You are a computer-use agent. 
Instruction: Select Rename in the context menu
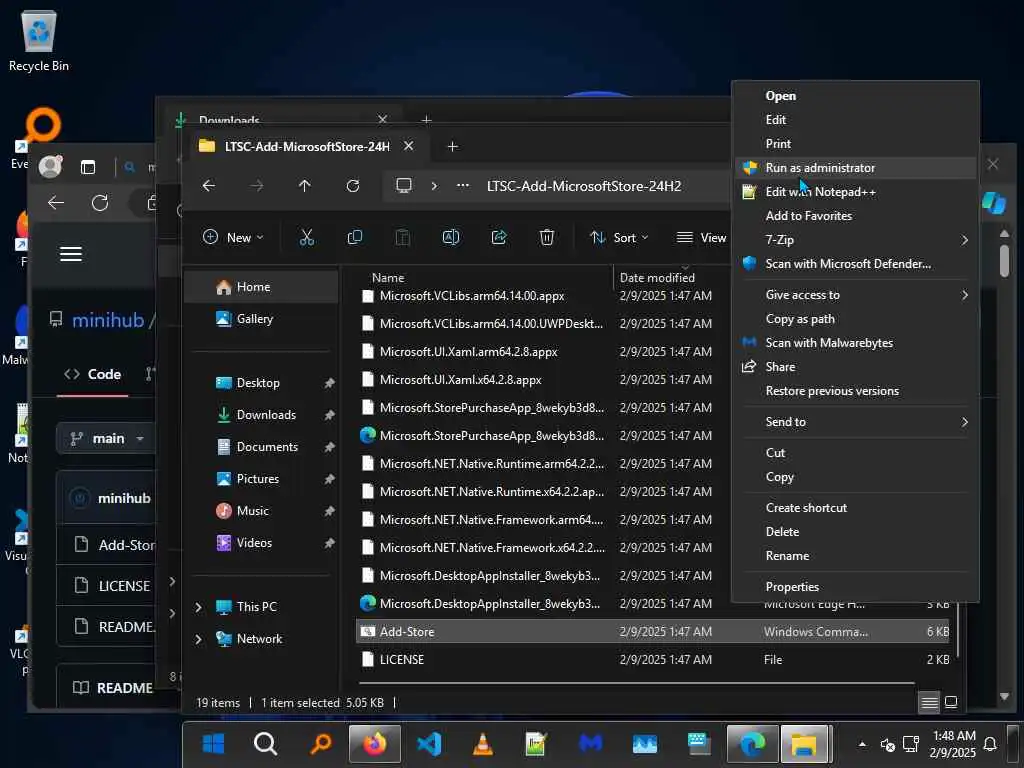click(x=856, y=556)
